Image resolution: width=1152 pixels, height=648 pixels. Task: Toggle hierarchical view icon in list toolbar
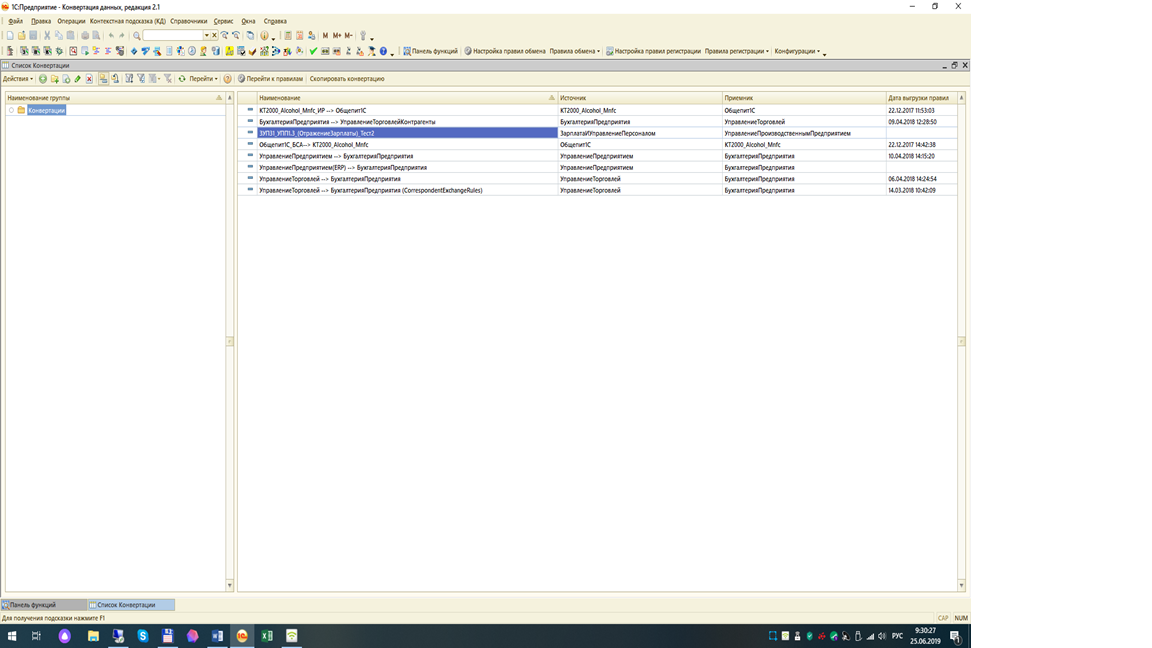[x=103, y=79]
